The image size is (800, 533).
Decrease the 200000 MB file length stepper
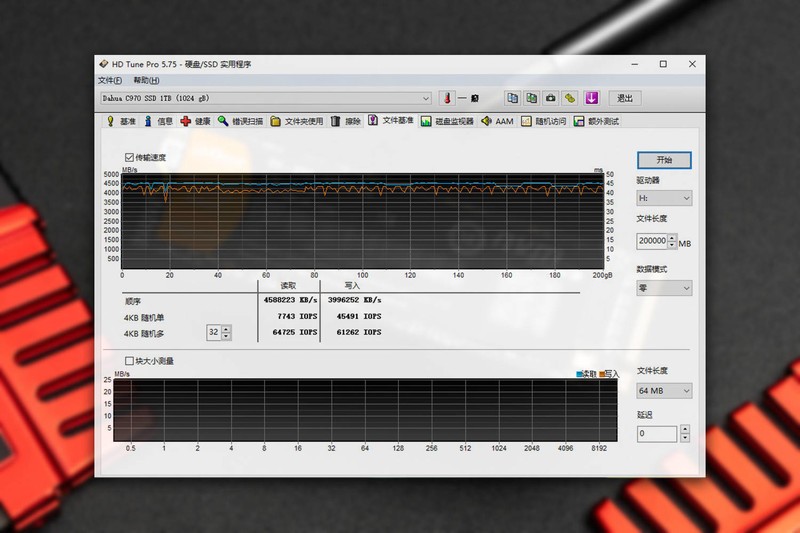click(672, 245)
